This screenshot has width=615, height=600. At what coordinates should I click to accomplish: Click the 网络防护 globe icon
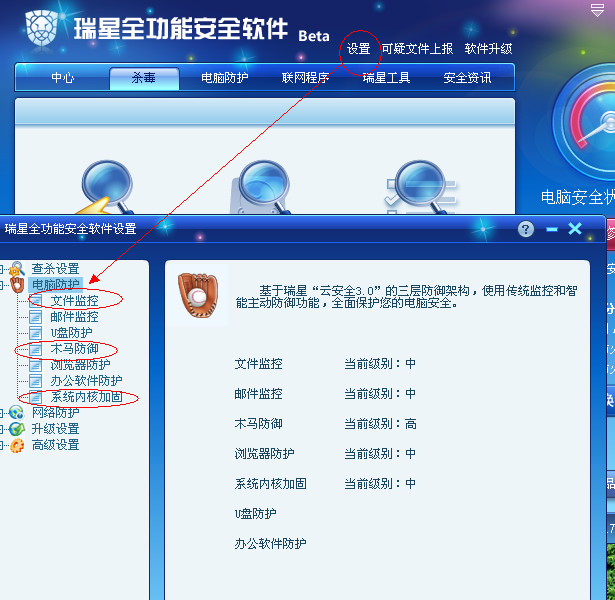(16, 413)
